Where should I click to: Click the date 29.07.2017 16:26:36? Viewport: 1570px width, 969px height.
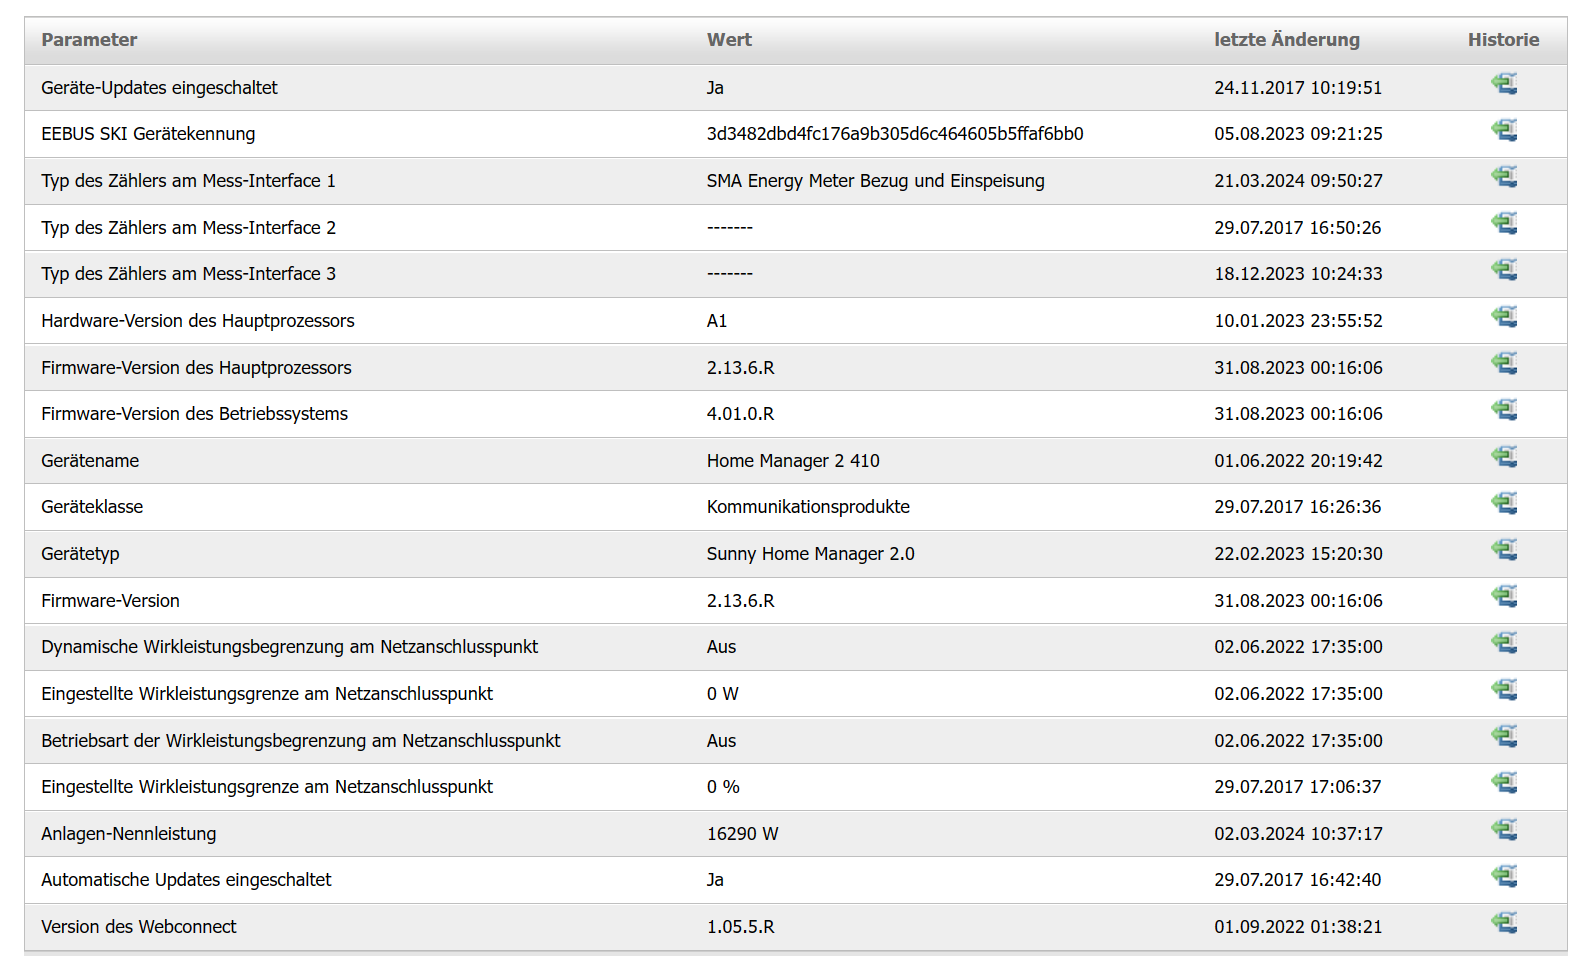point(1298,507)
